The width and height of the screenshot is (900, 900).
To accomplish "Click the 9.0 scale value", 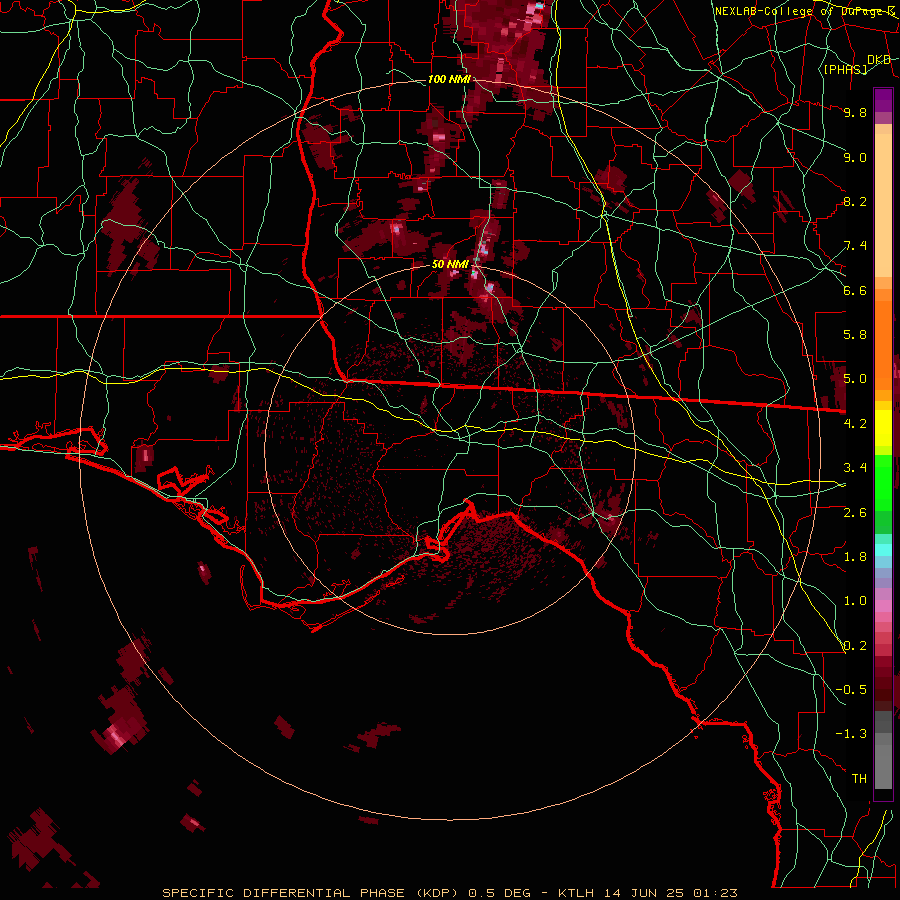I will coord(855,157).
